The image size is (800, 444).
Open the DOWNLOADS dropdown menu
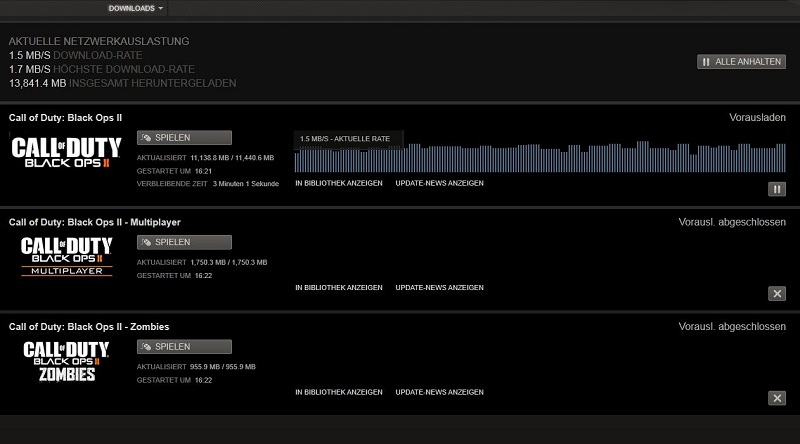click(x=135, y=8)
